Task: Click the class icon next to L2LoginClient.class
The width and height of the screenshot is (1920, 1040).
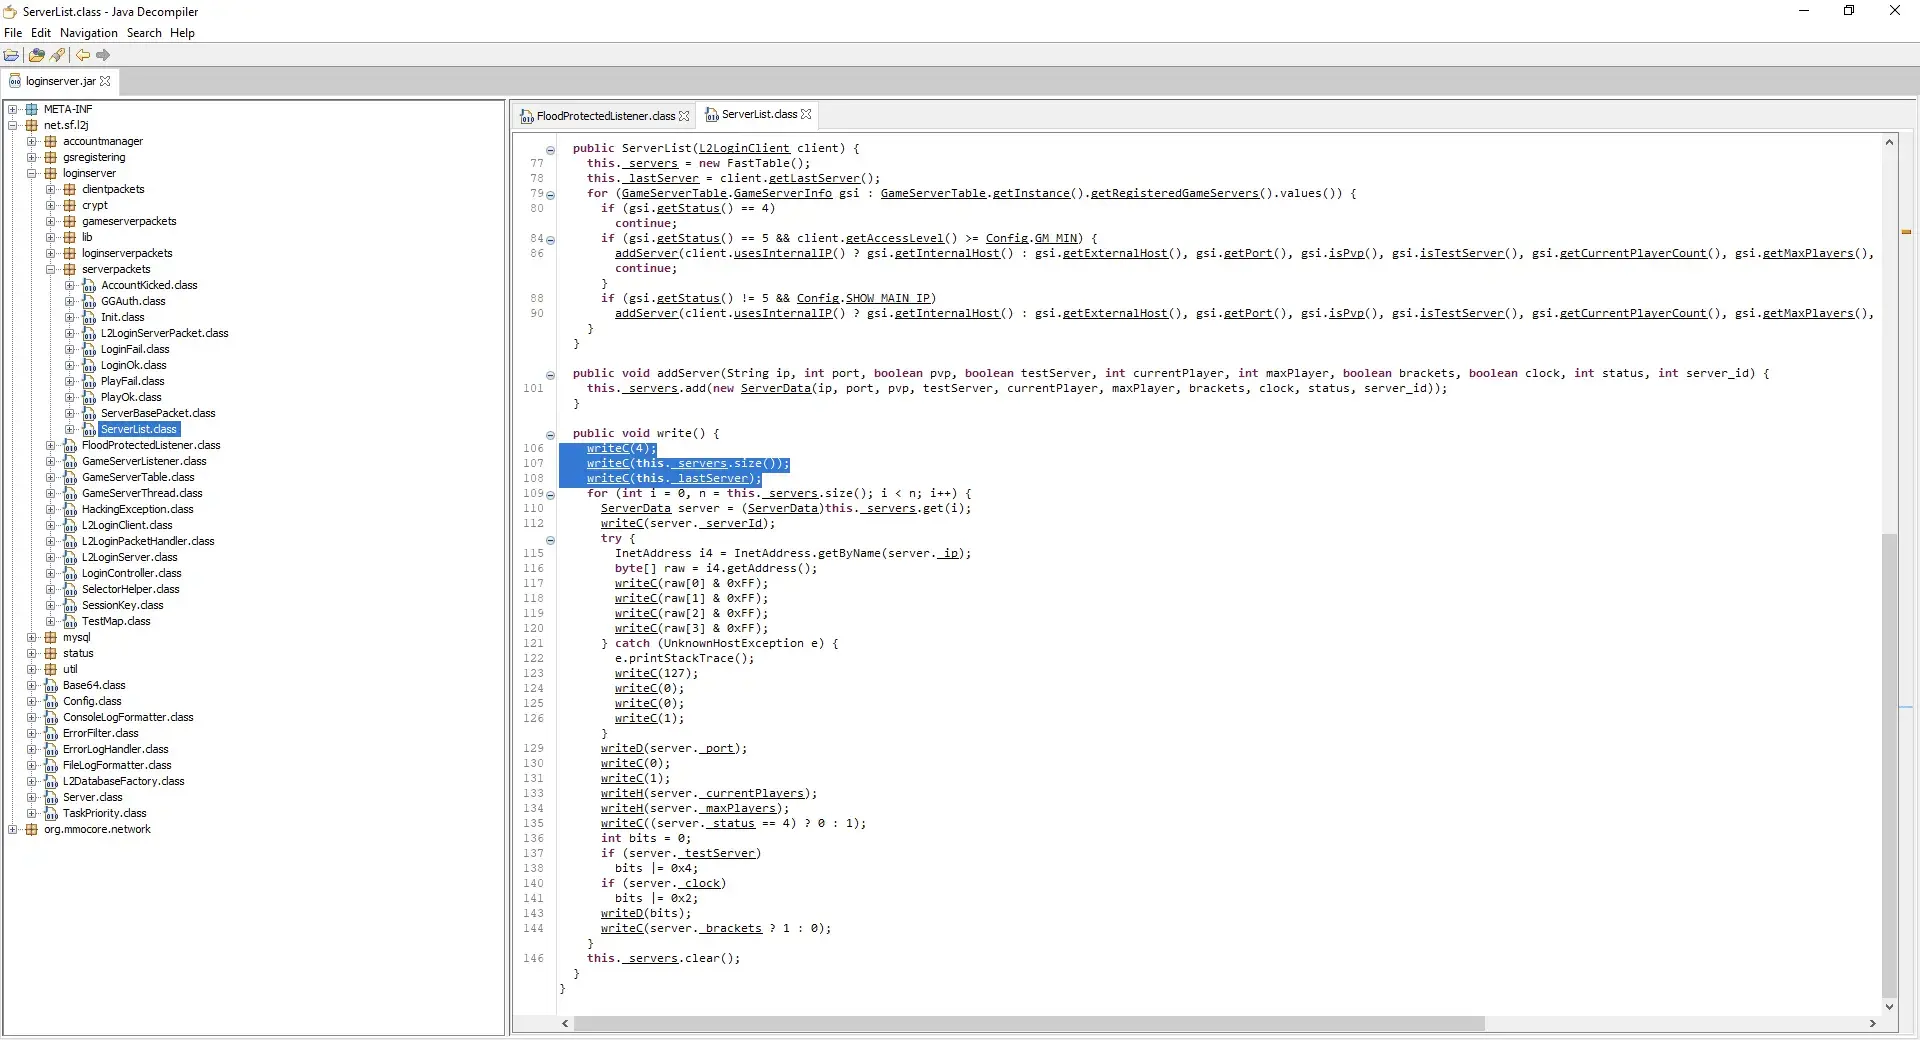Action: [70, 526]
